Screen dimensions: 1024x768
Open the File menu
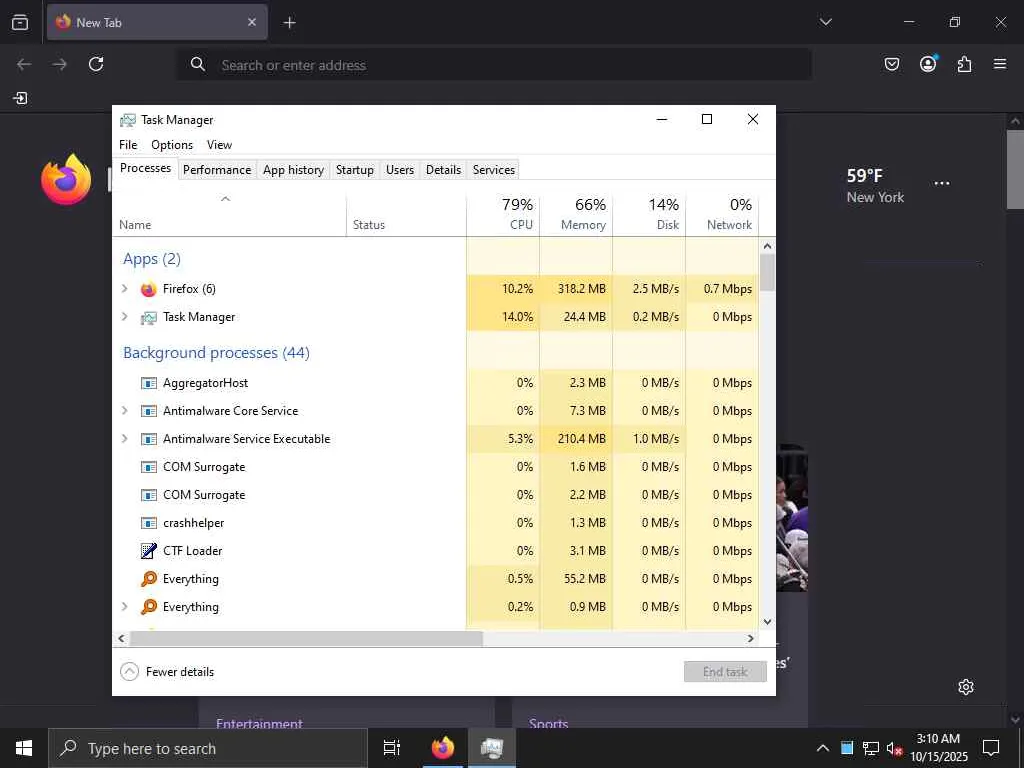128,145
